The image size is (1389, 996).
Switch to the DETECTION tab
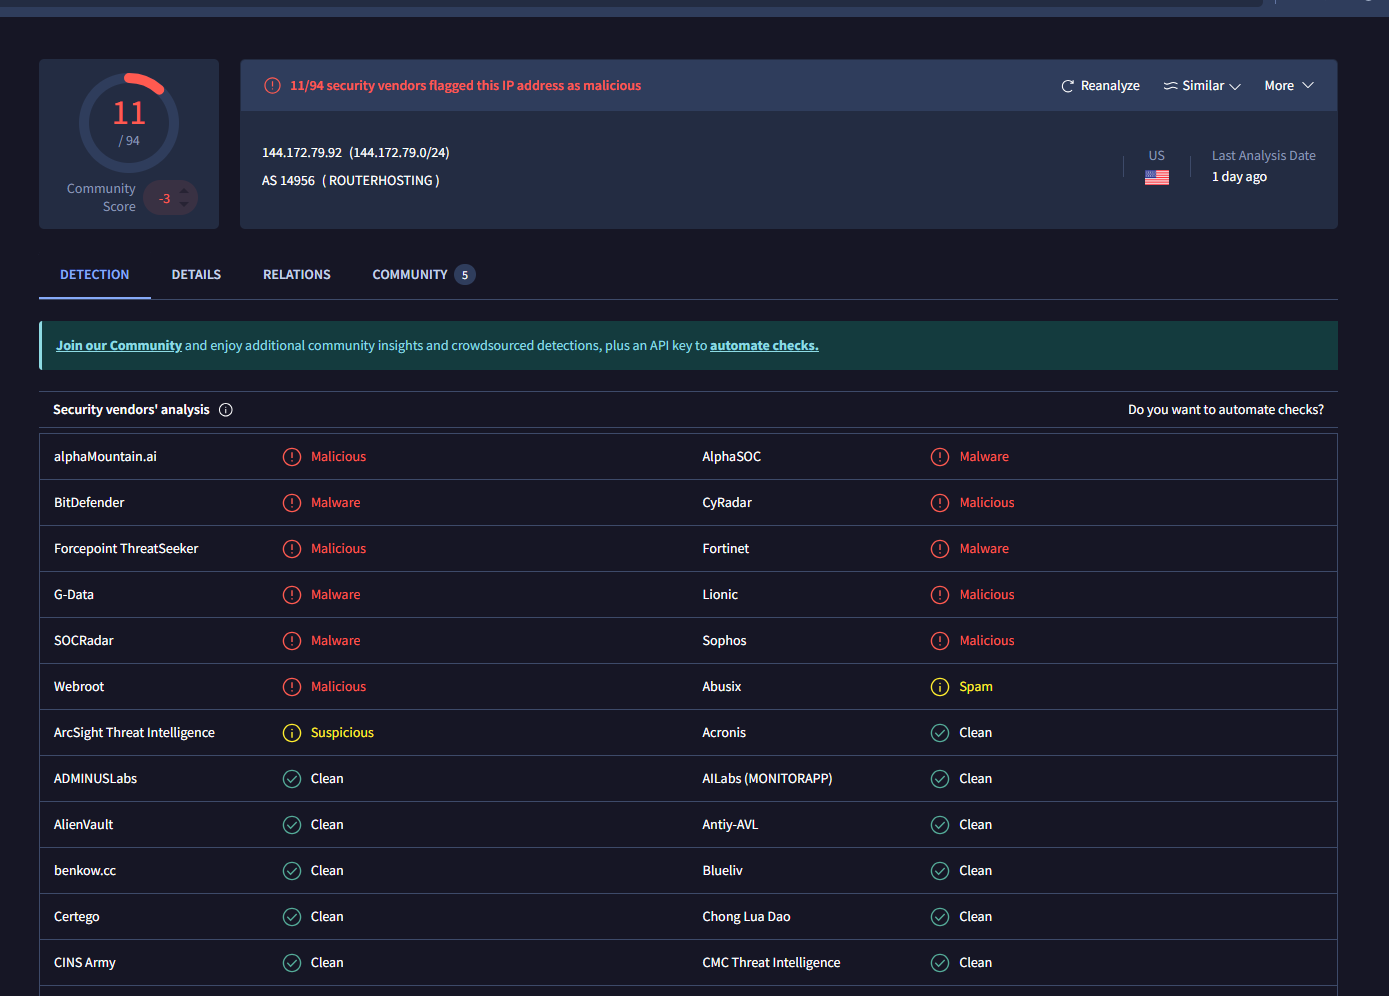coord(95,275)
